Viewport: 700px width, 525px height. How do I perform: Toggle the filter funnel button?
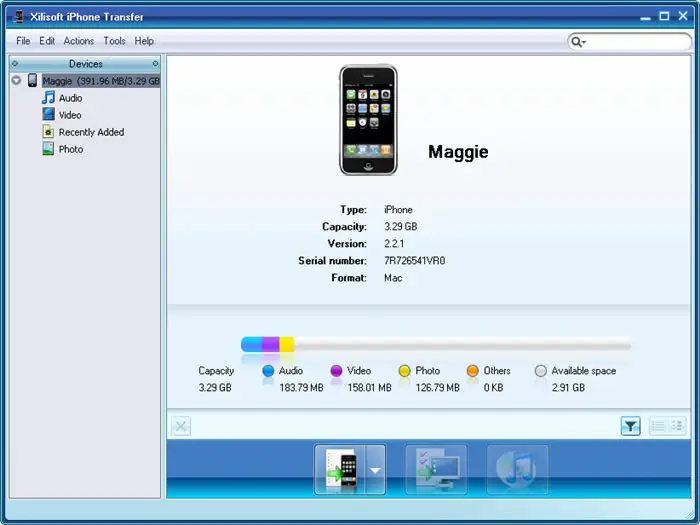[630, 426]
